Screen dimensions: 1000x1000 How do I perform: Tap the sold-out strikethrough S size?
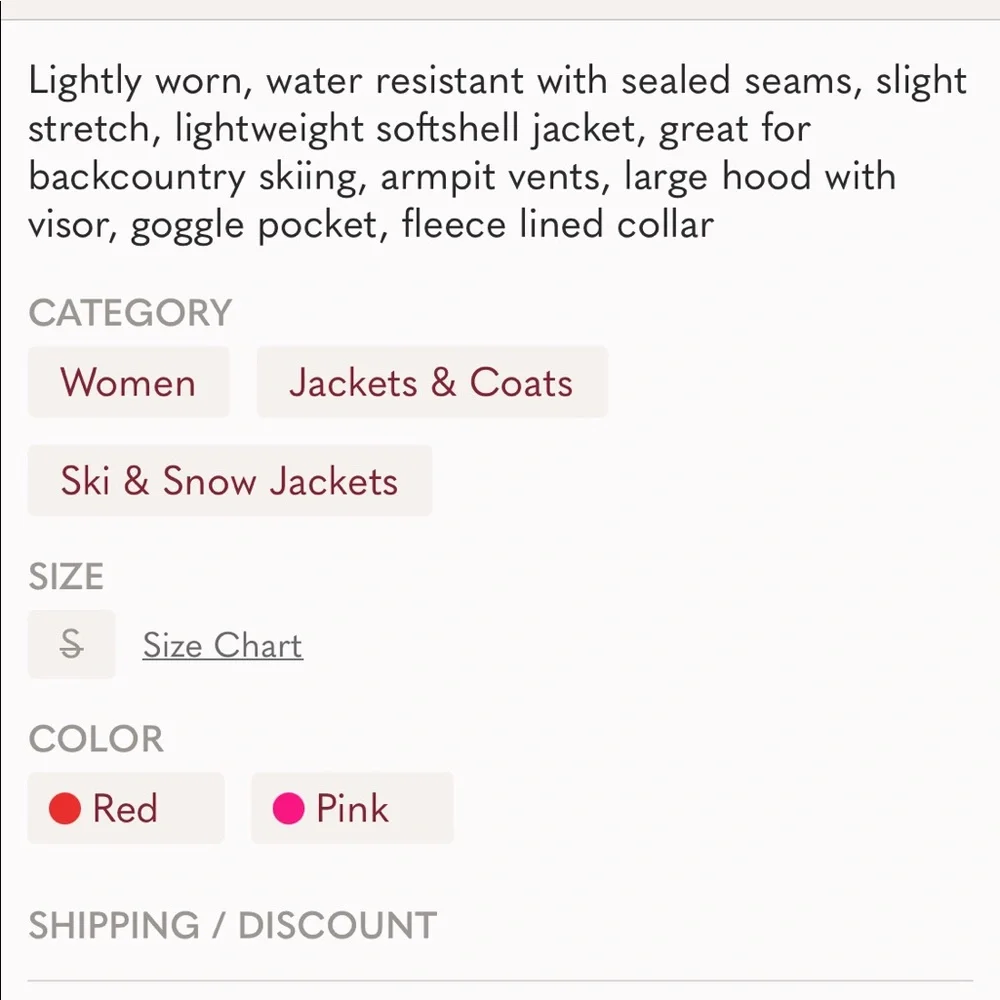[70, 644]
